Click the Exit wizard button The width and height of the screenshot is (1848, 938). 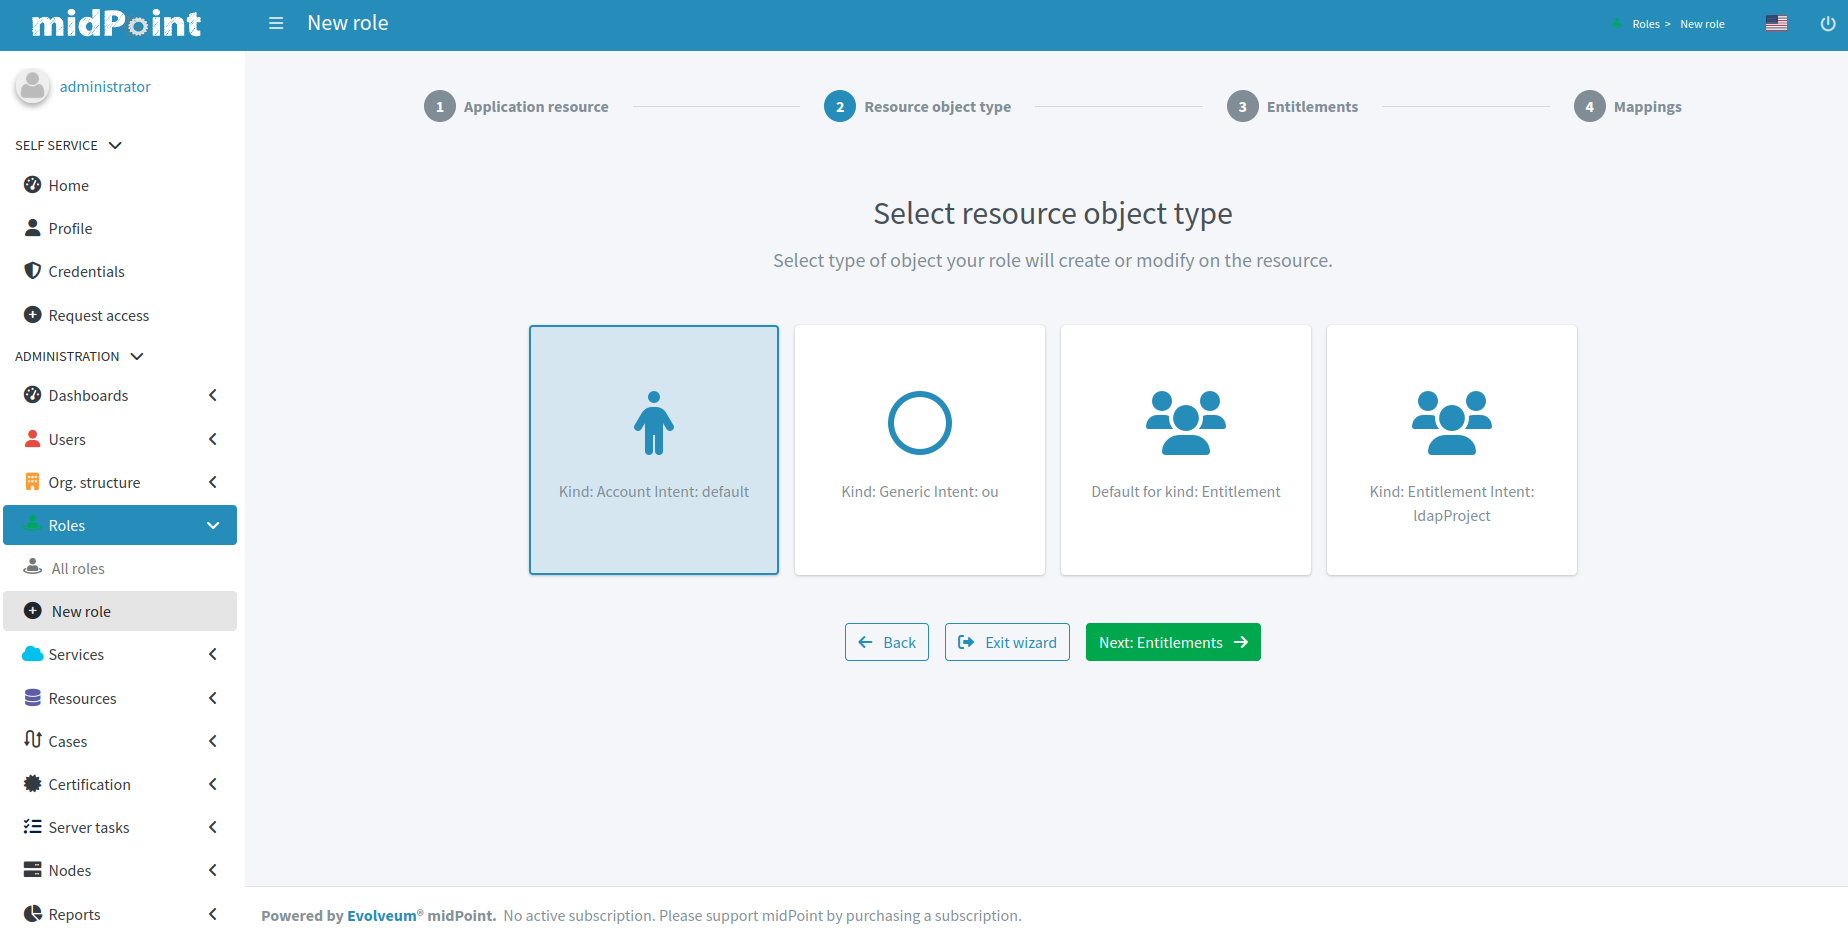pos(1007,642)
